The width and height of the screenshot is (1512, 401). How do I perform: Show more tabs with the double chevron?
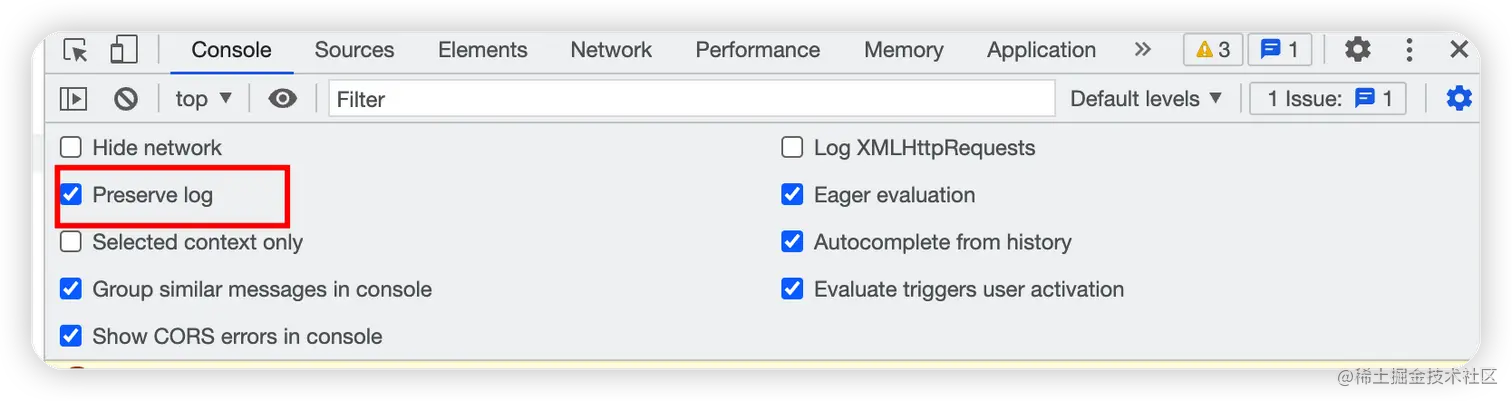(1143, 50)
